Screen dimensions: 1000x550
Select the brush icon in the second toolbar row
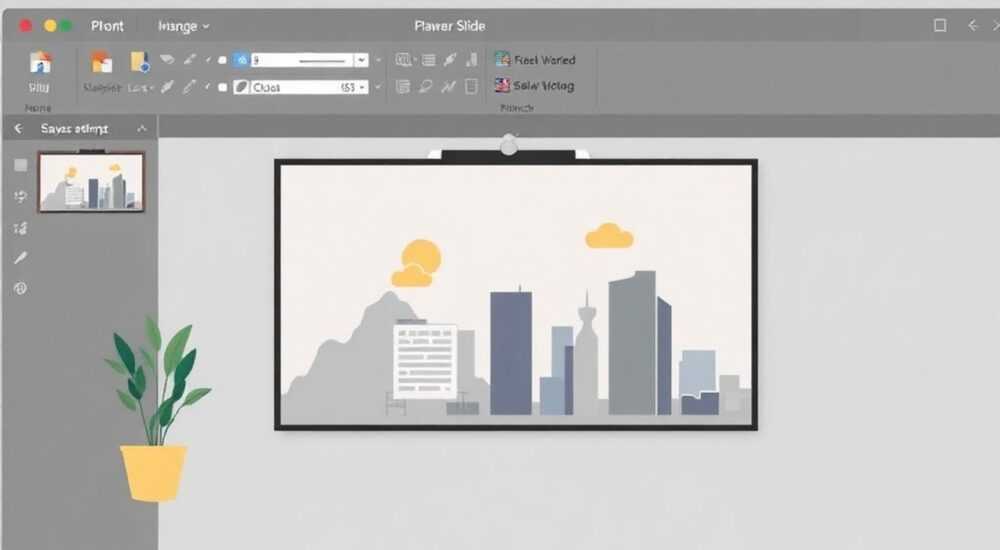click(x=167, y=87)
